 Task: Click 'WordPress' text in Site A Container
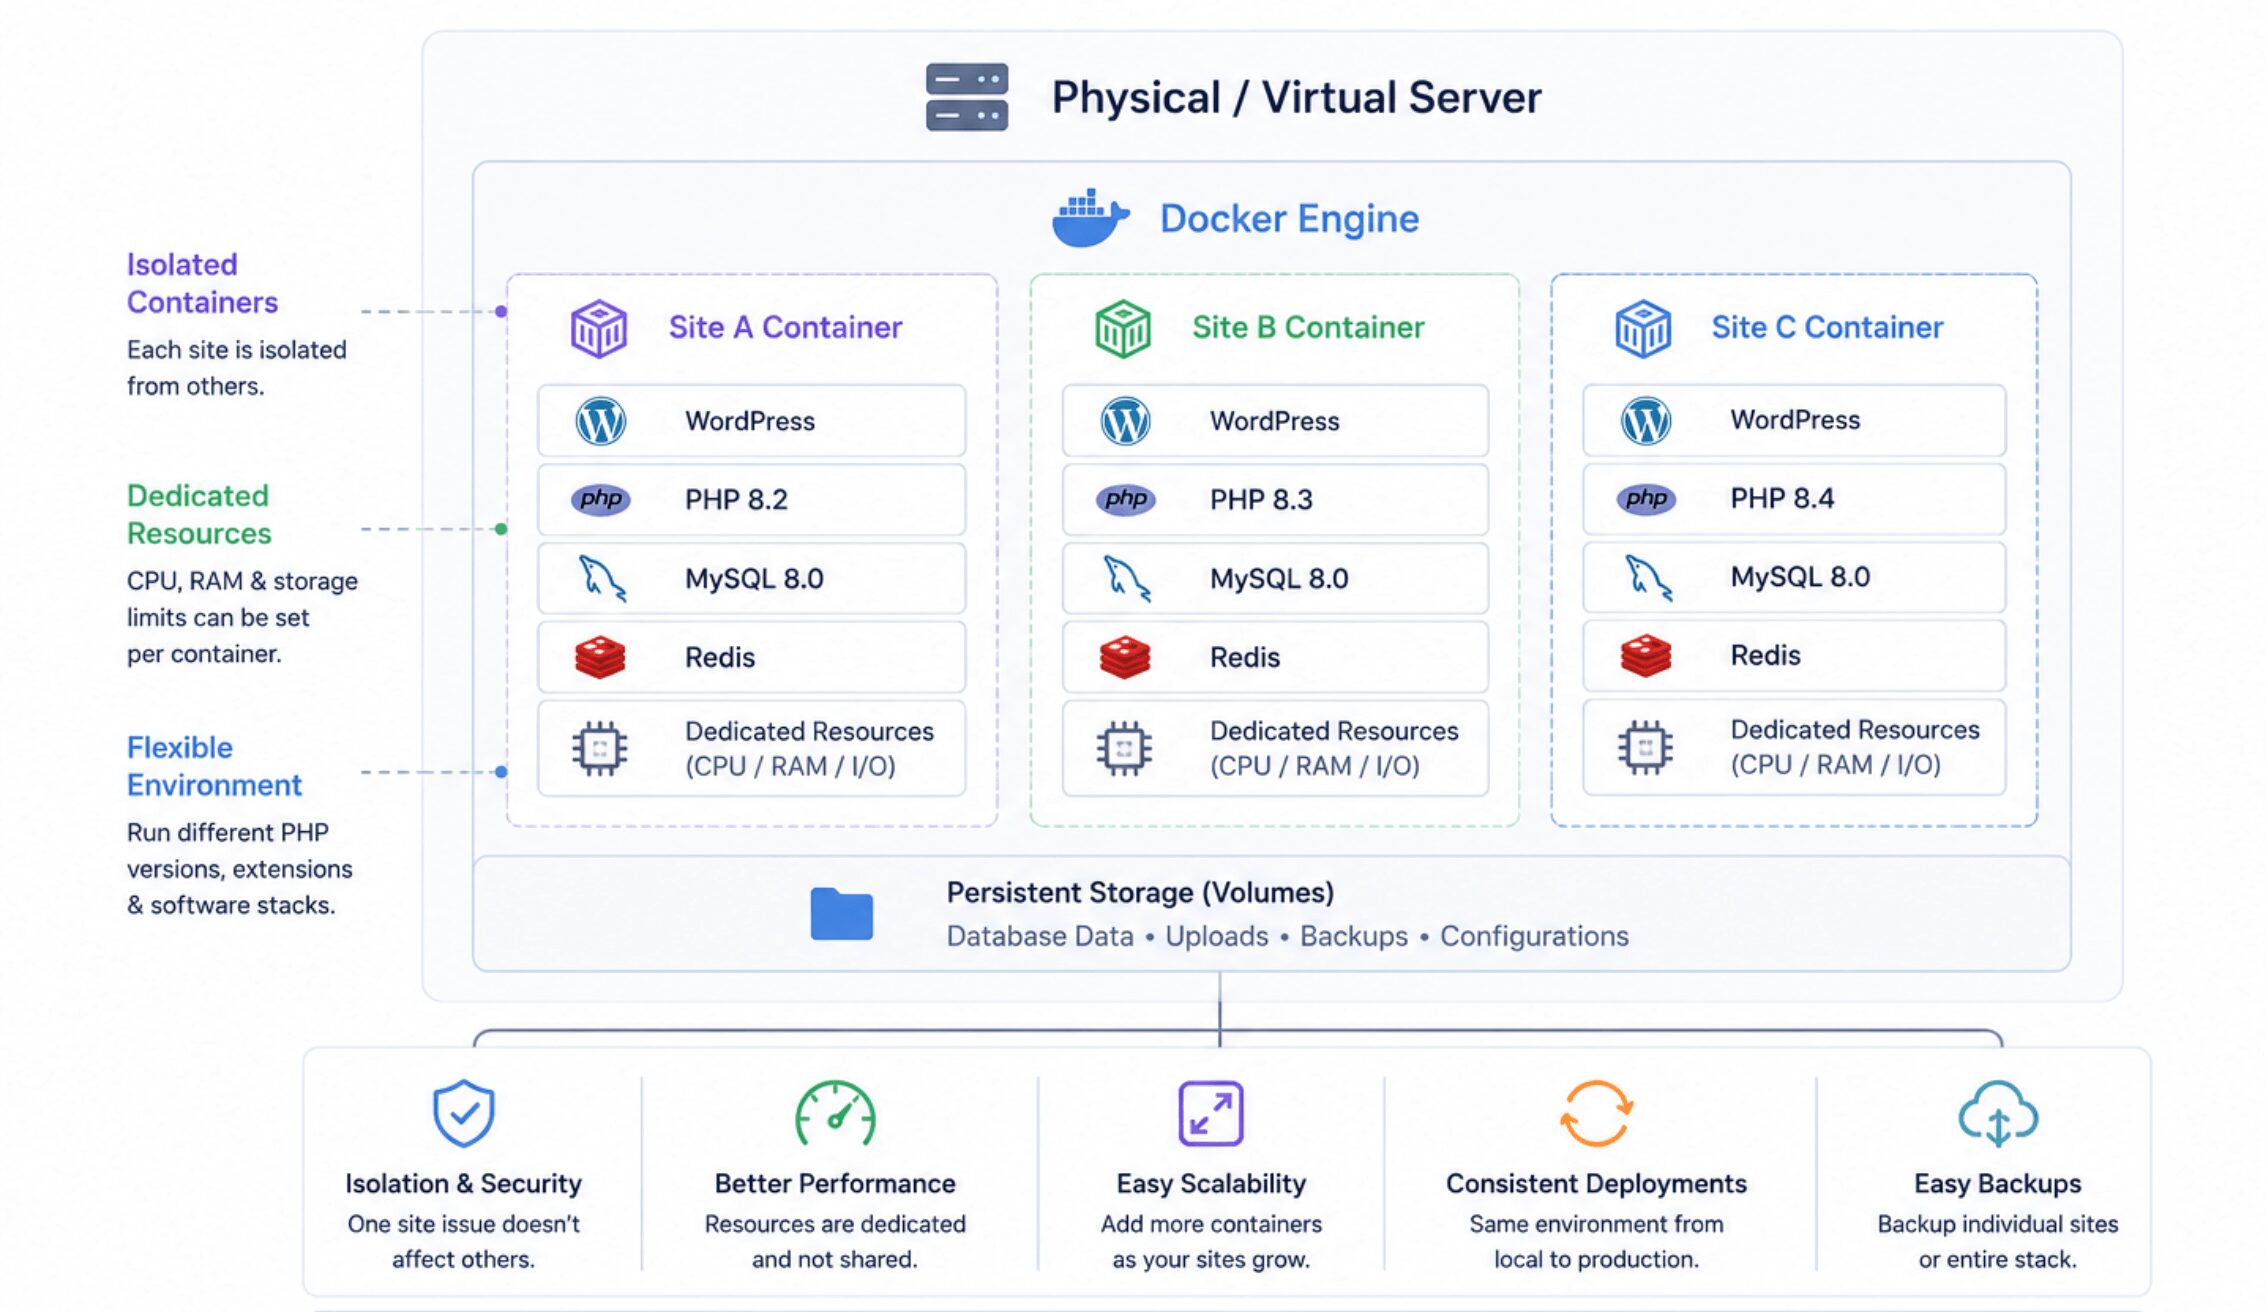750,421
